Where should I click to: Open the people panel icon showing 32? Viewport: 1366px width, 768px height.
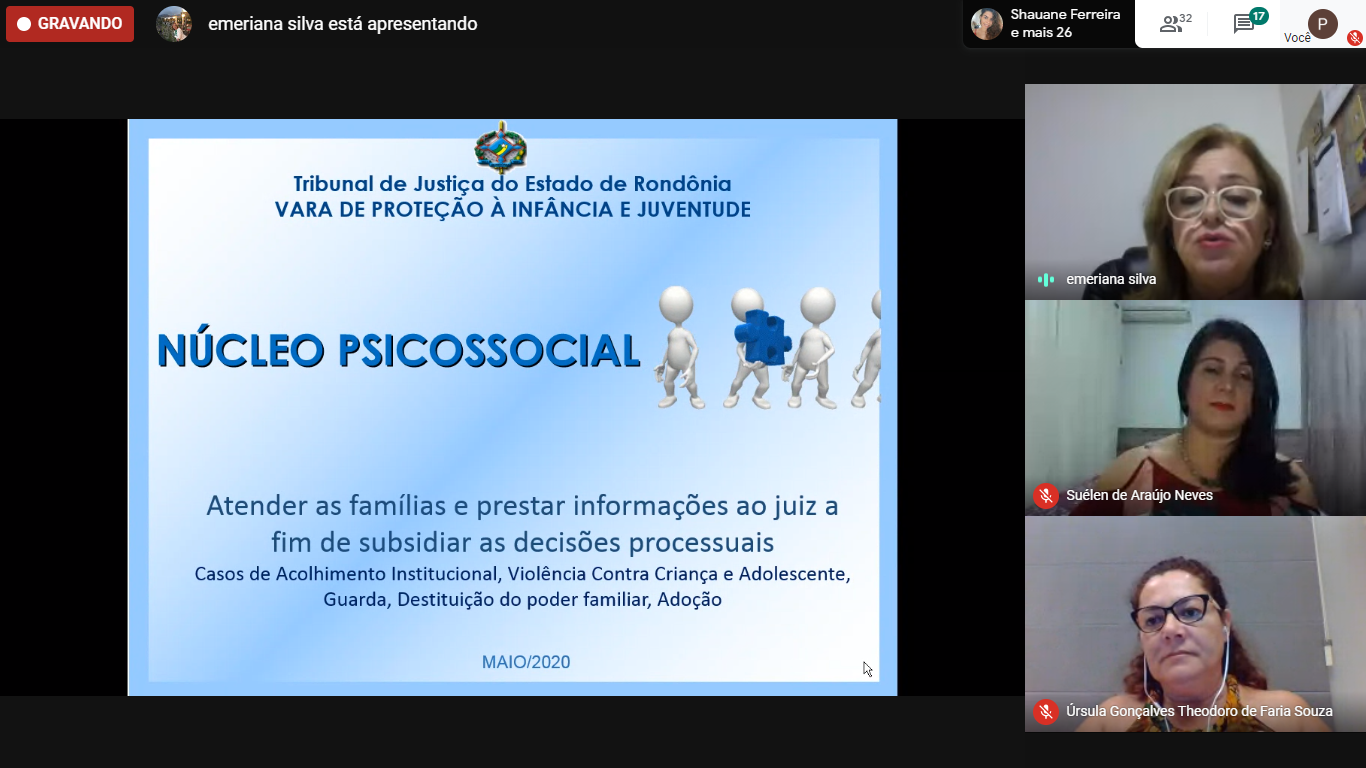tap(1175, 24)
